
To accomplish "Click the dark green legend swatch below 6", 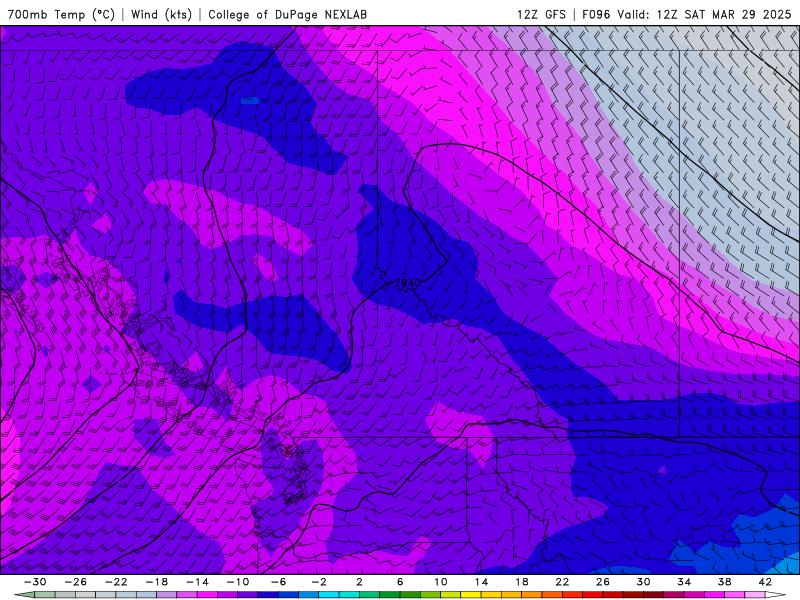I will (390, 595).
